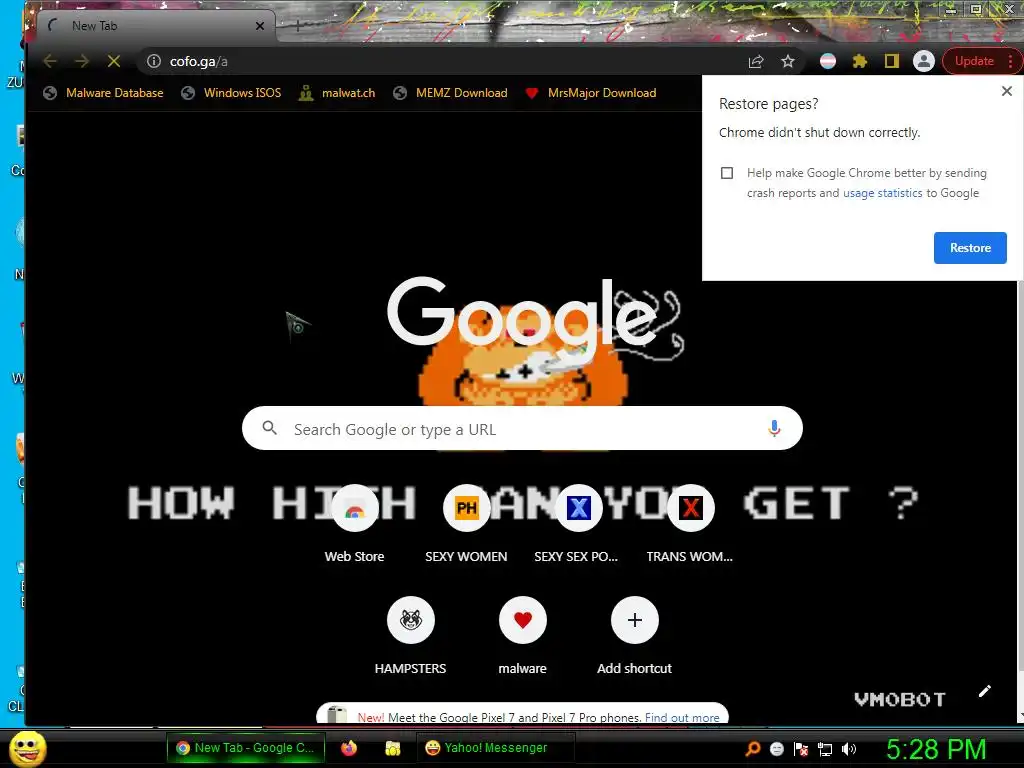1024x768 pixels.
Task: Open the PH shortcut icon
Action: pos(466,508)
